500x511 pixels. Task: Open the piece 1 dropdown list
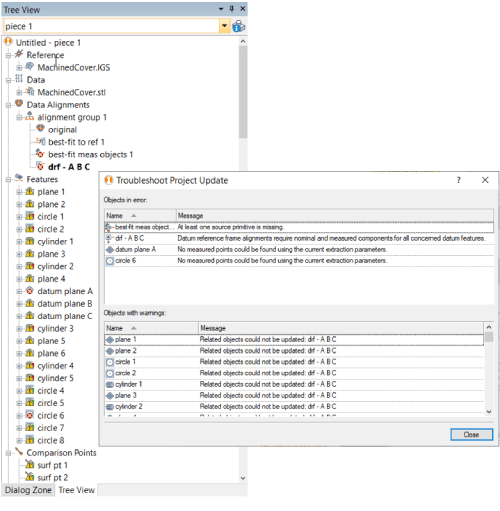coord(224,26)
